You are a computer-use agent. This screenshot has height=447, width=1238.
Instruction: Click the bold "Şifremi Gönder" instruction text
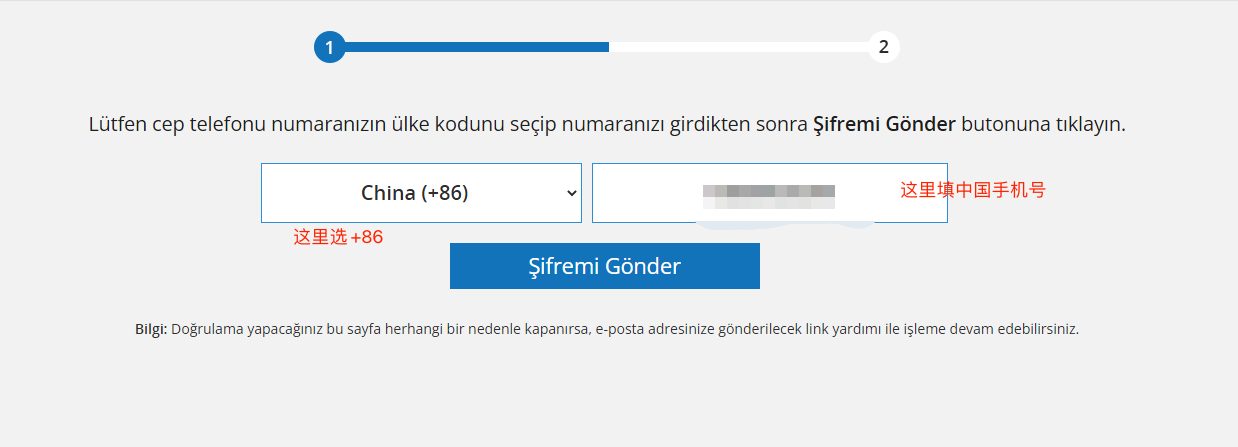(x=884, y=126)
